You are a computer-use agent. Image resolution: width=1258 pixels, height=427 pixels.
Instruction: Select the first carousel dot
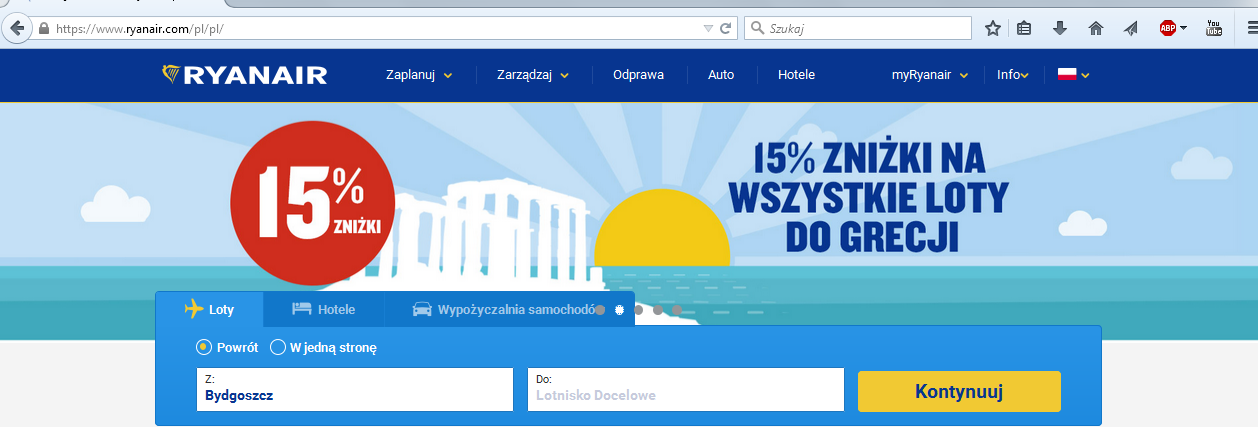tap(600, 310)
